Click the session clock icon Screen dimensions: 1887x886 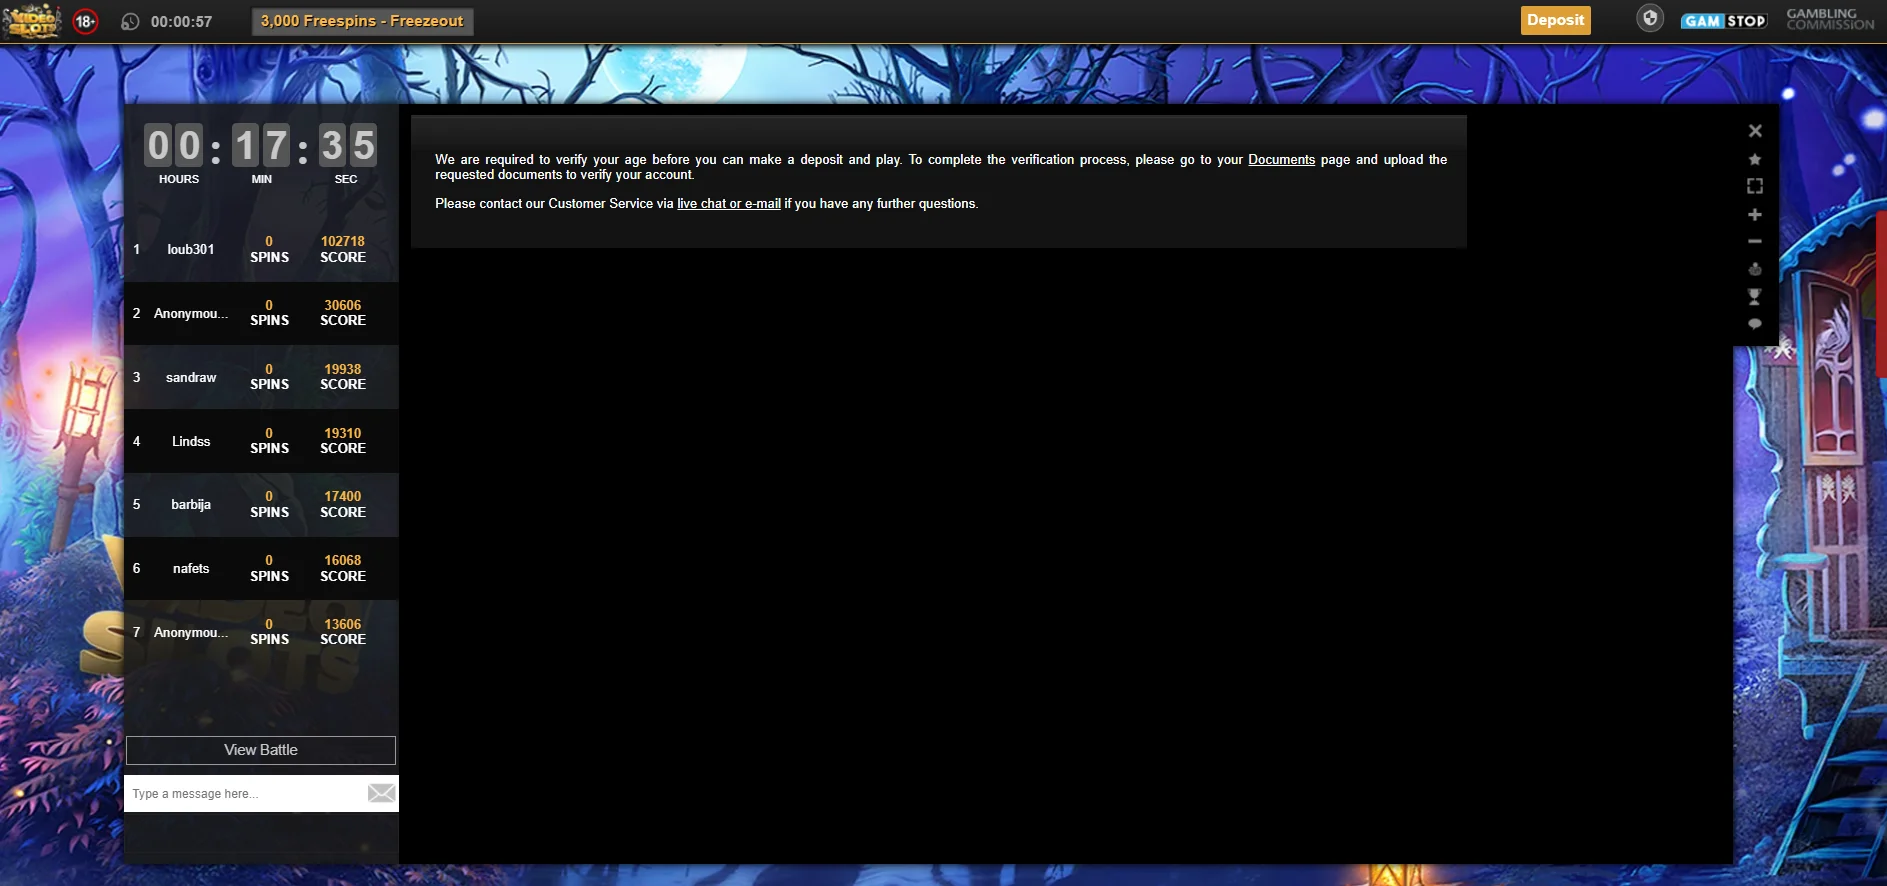tap(130, 21)
